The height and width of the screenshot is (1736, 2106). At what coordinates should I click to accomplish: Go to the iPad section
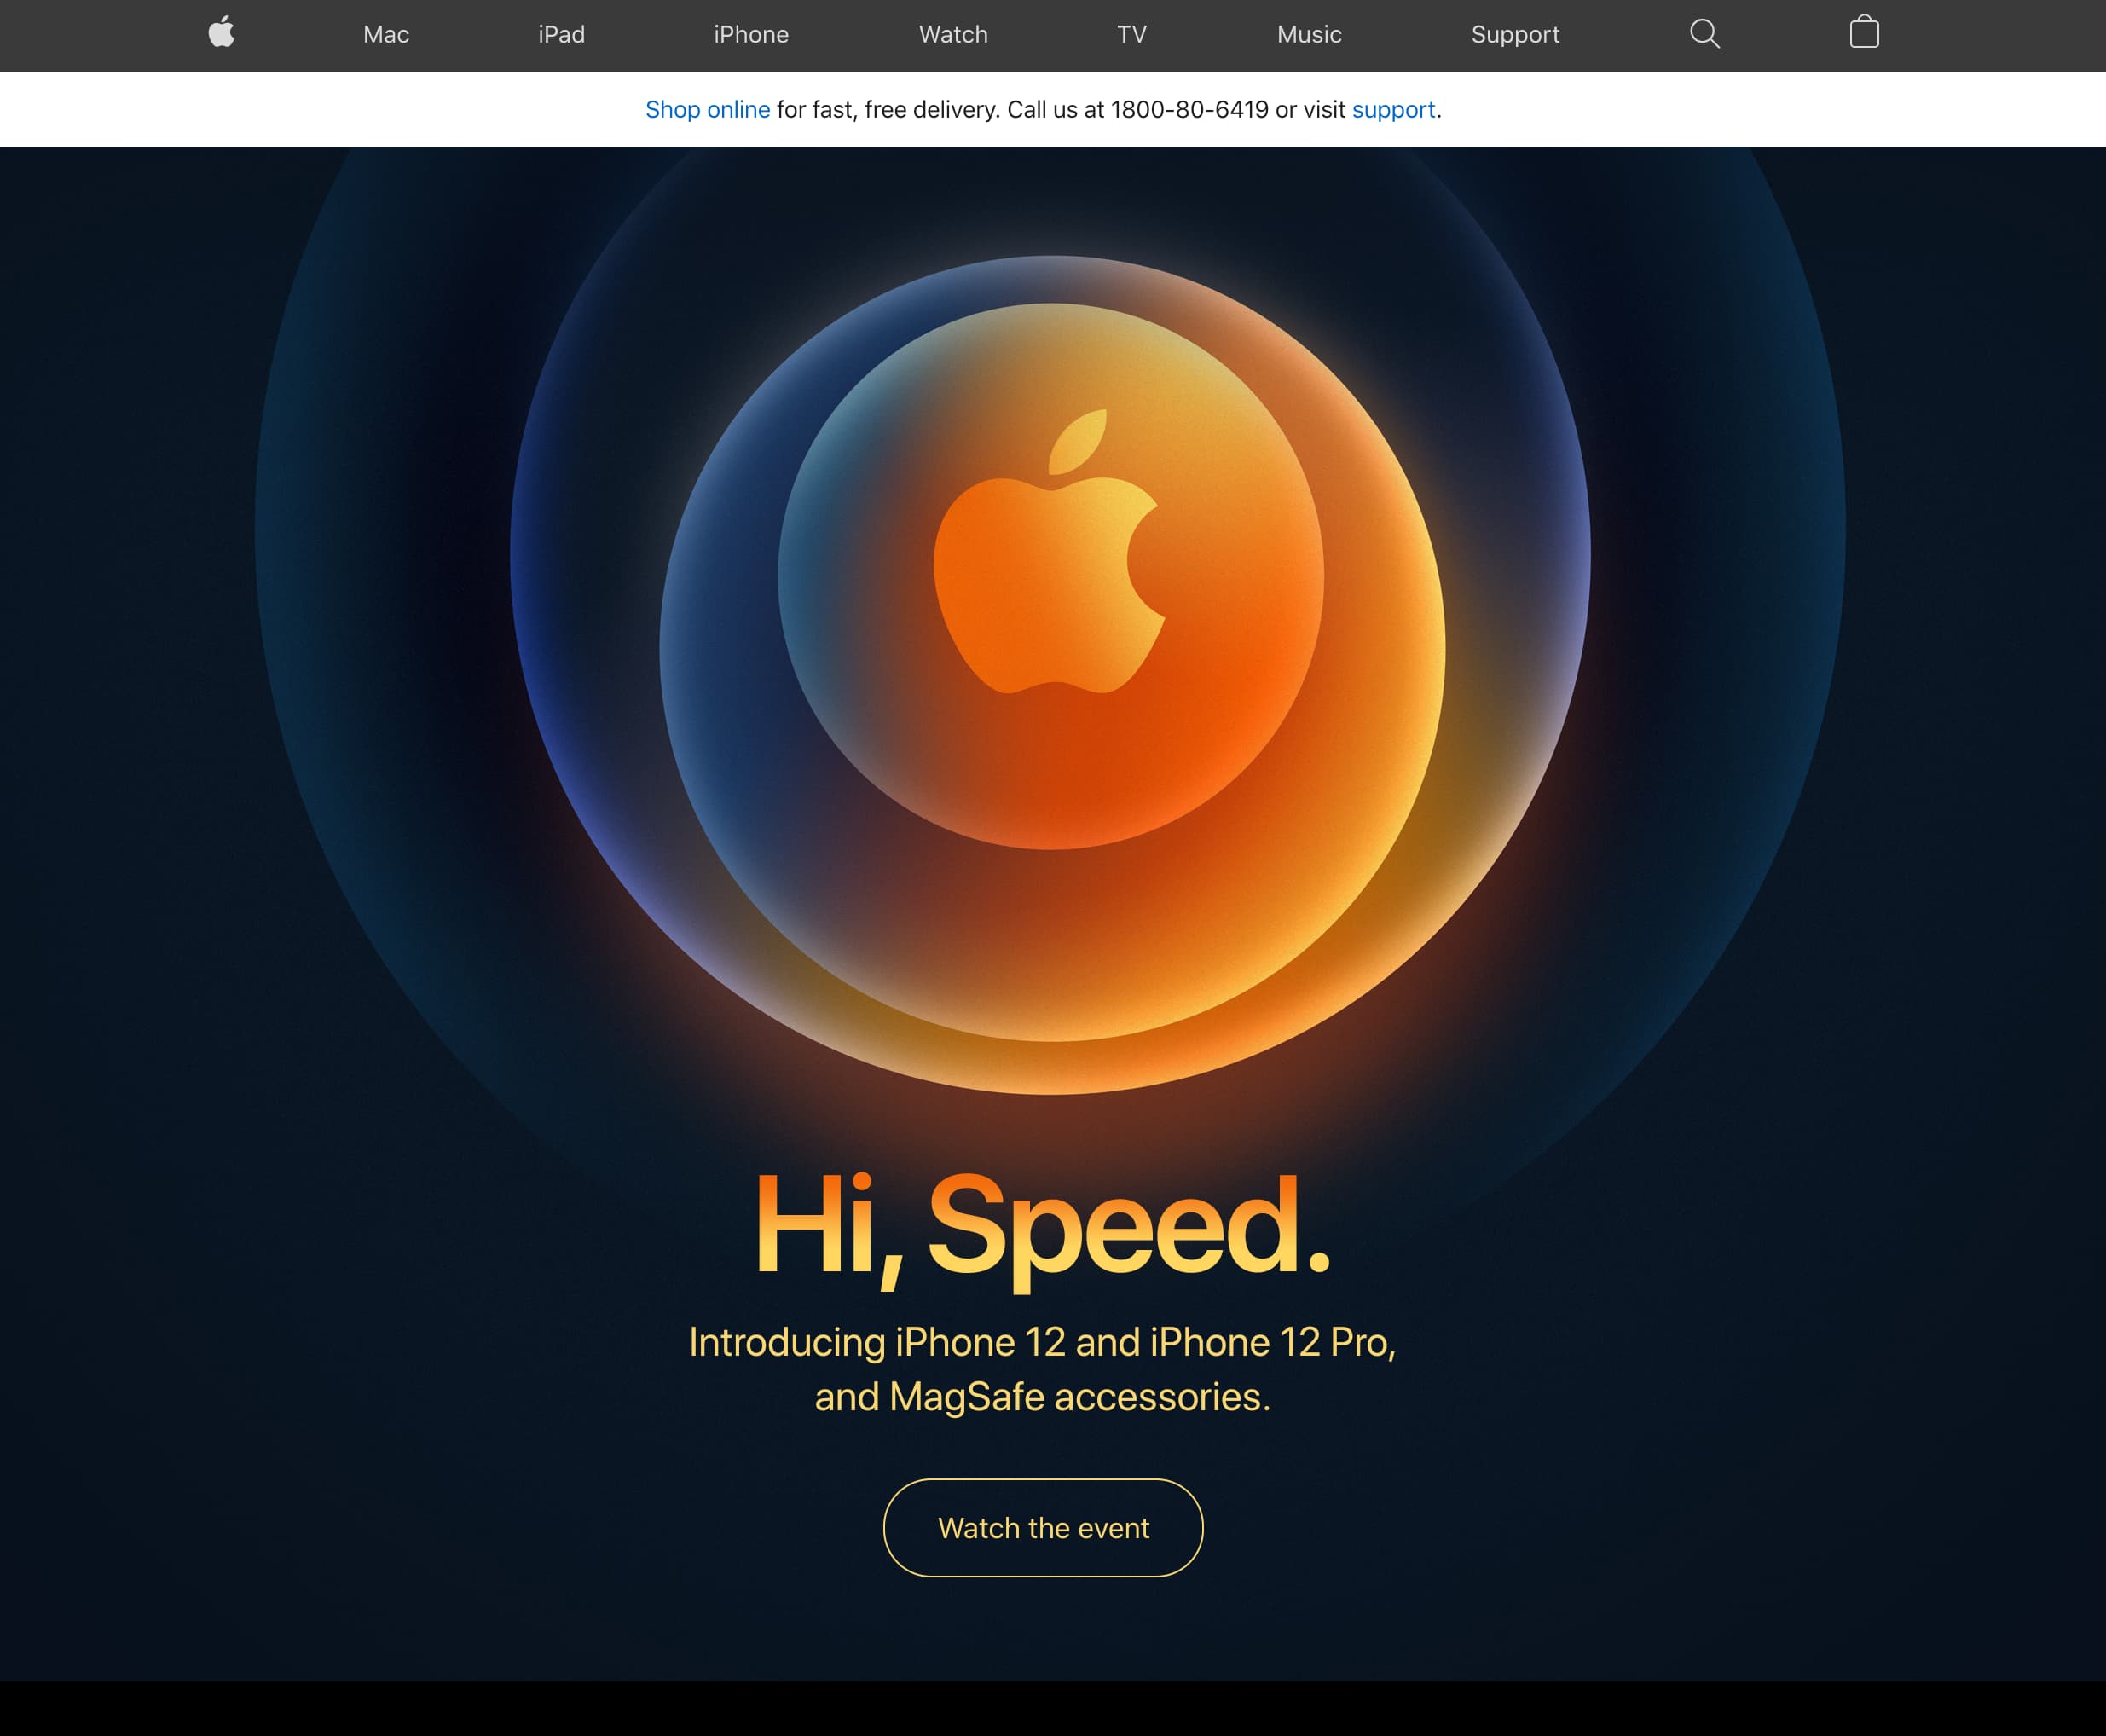click(561, 35)
